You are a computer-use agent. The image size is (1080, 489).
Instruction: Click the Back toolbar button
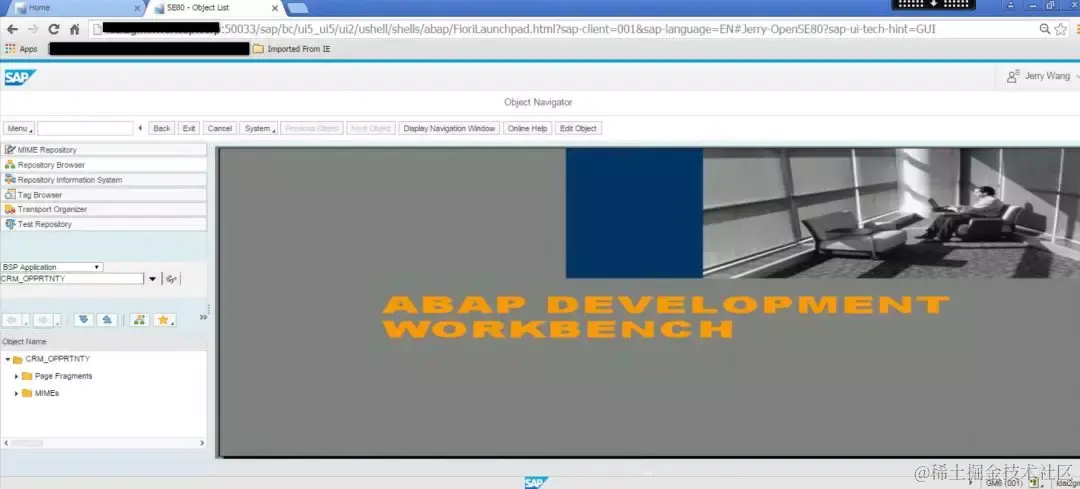[x=162, y=128]
